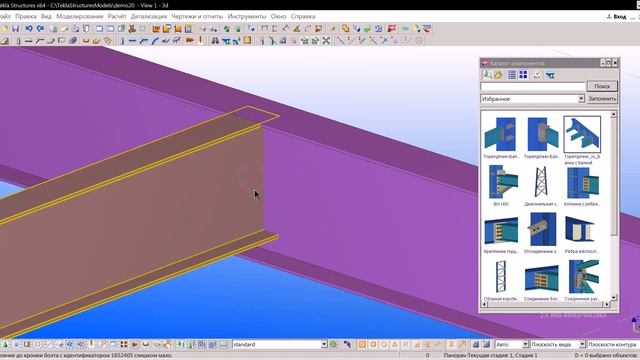Open the Расчёт menu
640x360 pixels.
pos(117,16)
